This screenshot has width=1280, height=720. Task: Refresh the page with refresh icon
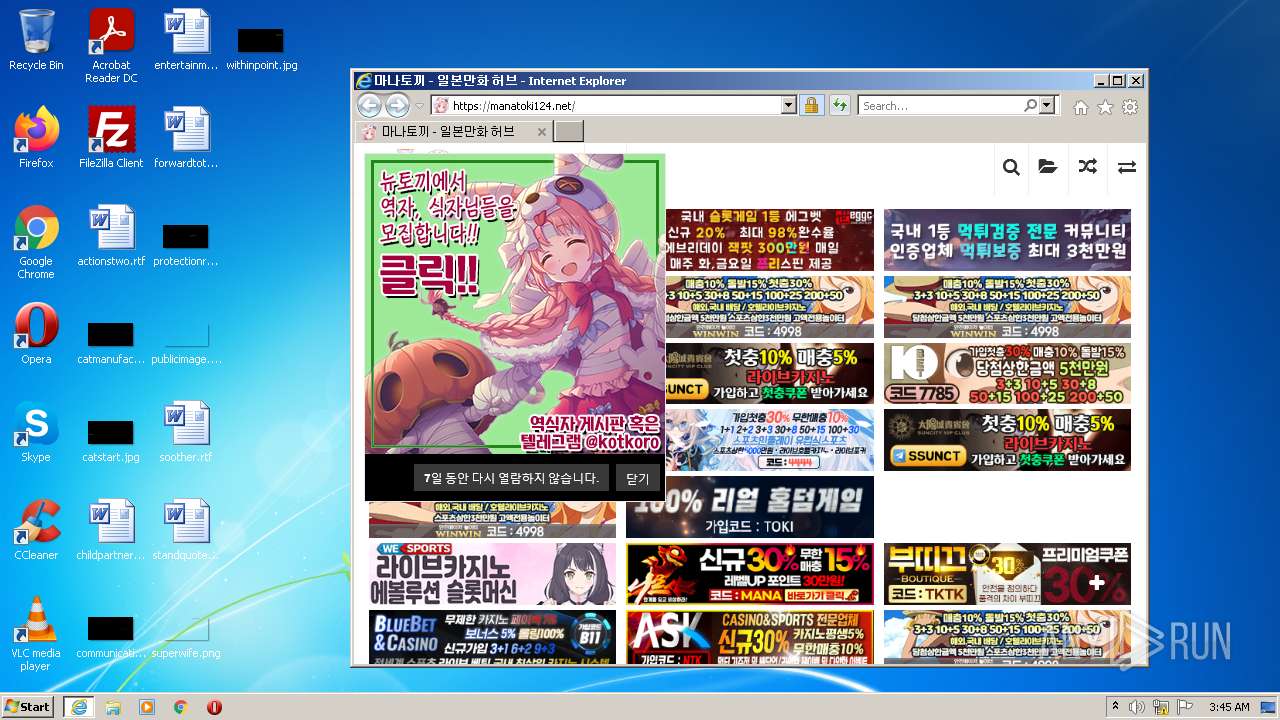(839, 105)
